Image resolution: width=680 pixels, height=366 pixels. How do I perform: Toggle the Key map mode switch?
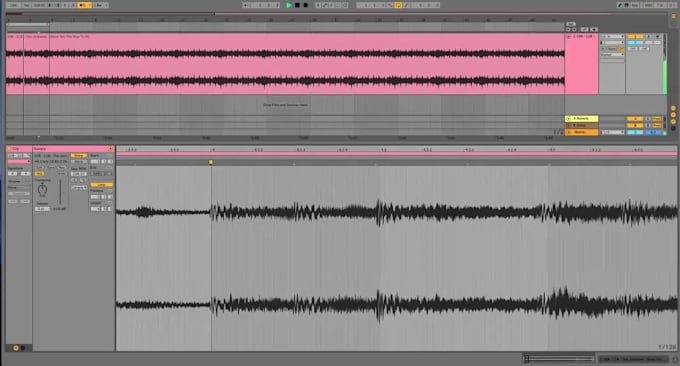635,5
